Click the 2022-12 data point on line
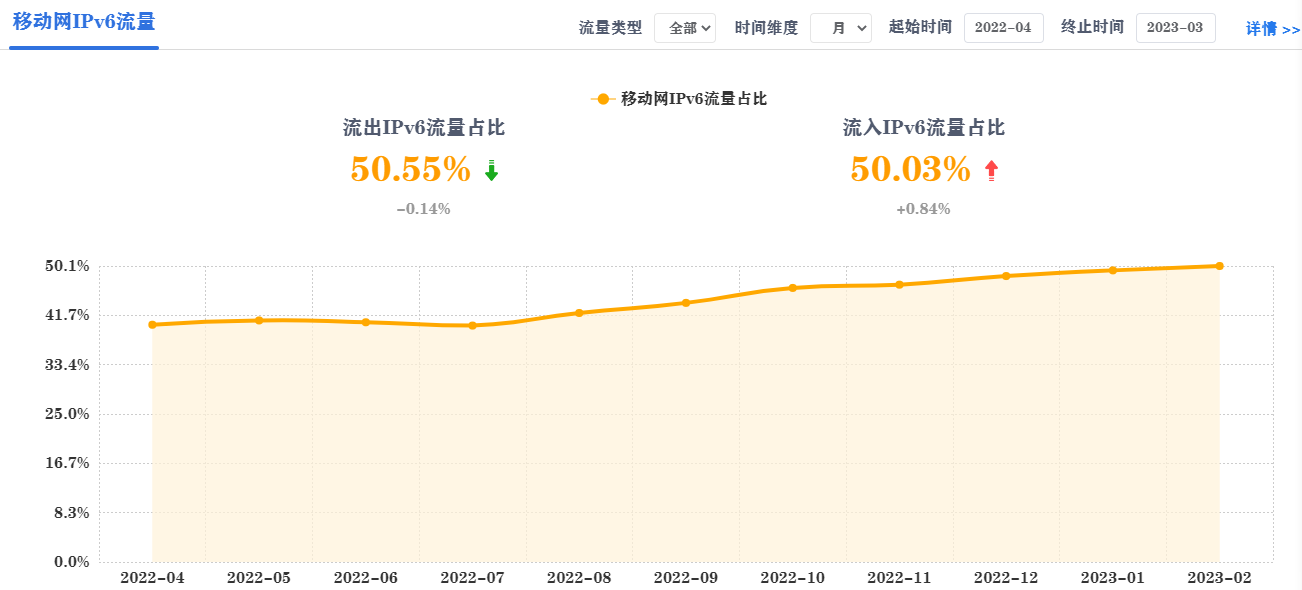The width and height of the screenshot is (1302, 590). point(1006,276)
